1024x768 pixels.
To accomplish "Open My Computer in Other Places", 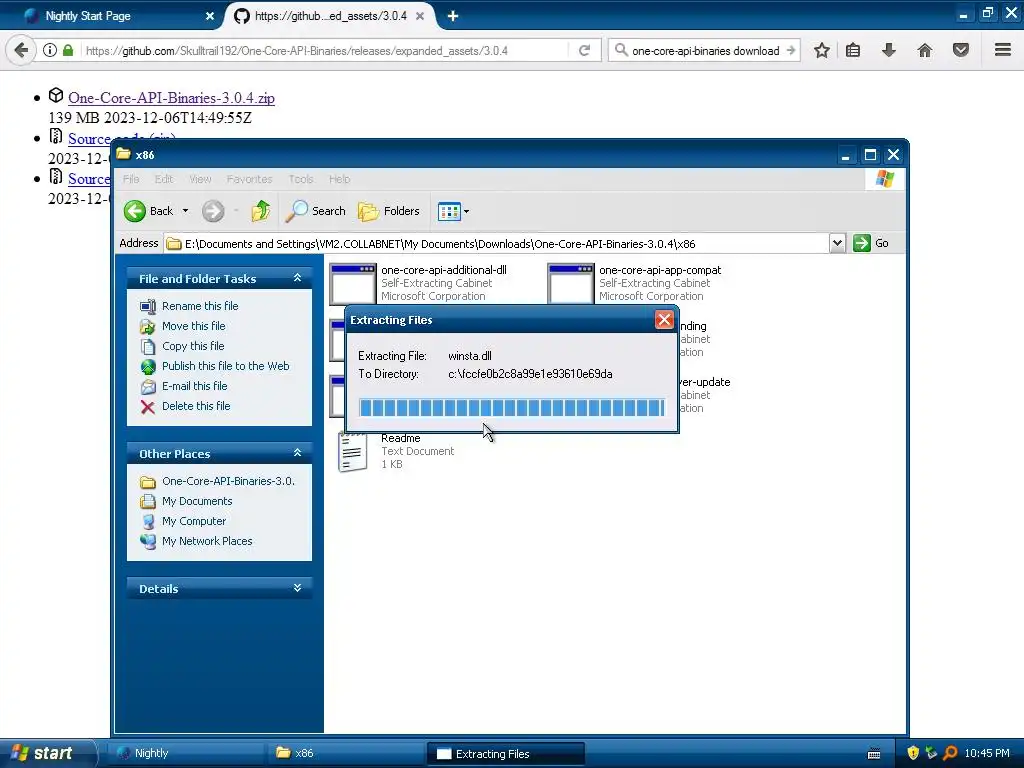I will tap(194, 521).
